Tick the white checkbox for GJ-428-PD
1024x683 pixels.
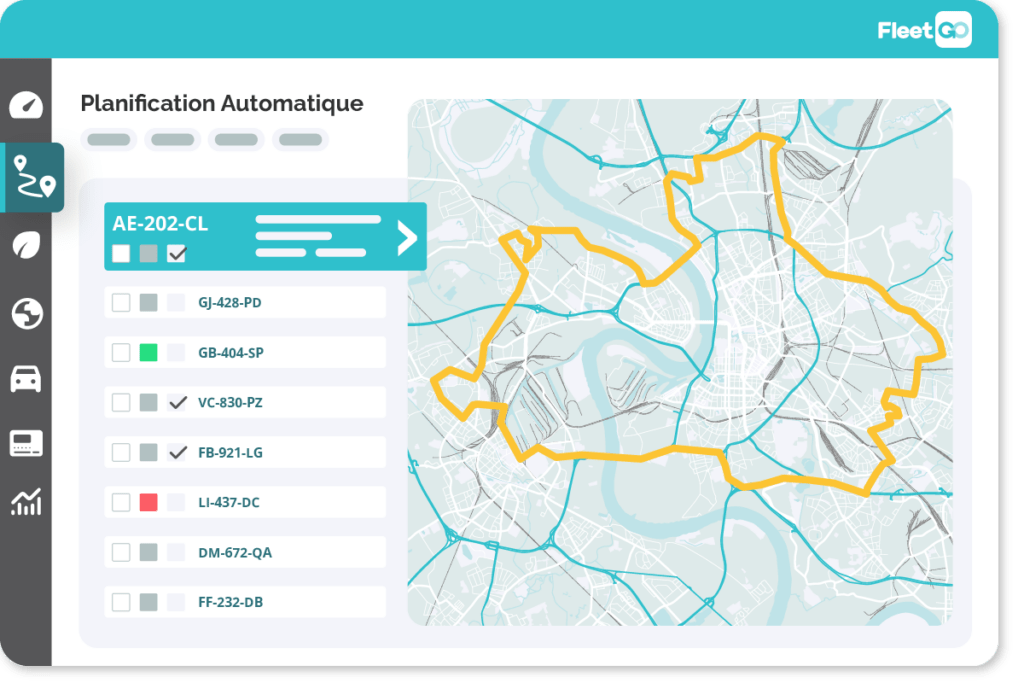[x=121, y=302]
